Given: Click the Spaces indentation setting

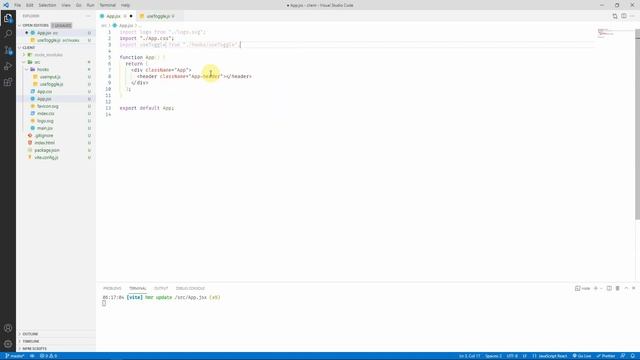Looking at the screenshot, I should [493, 356].
